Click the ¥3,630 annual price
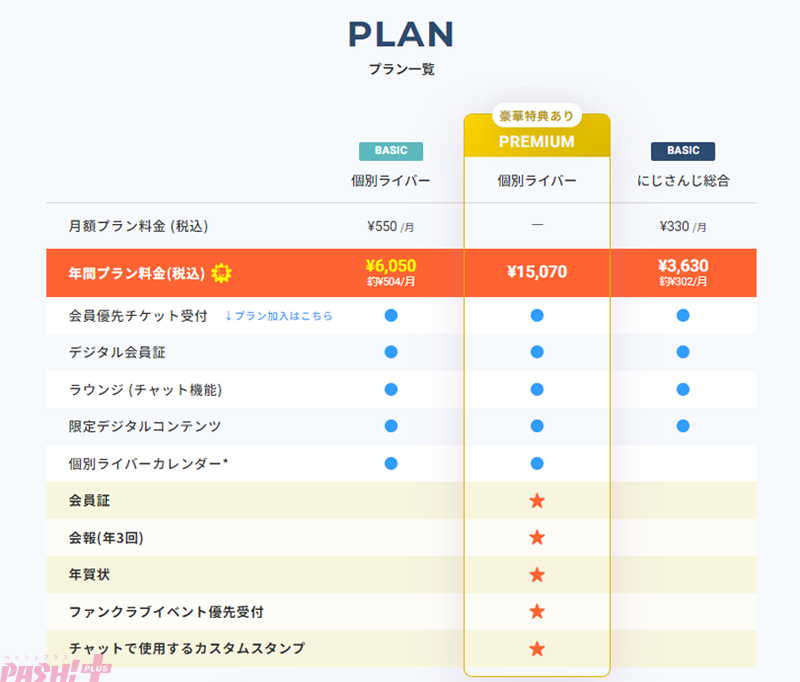 [683, 266]
